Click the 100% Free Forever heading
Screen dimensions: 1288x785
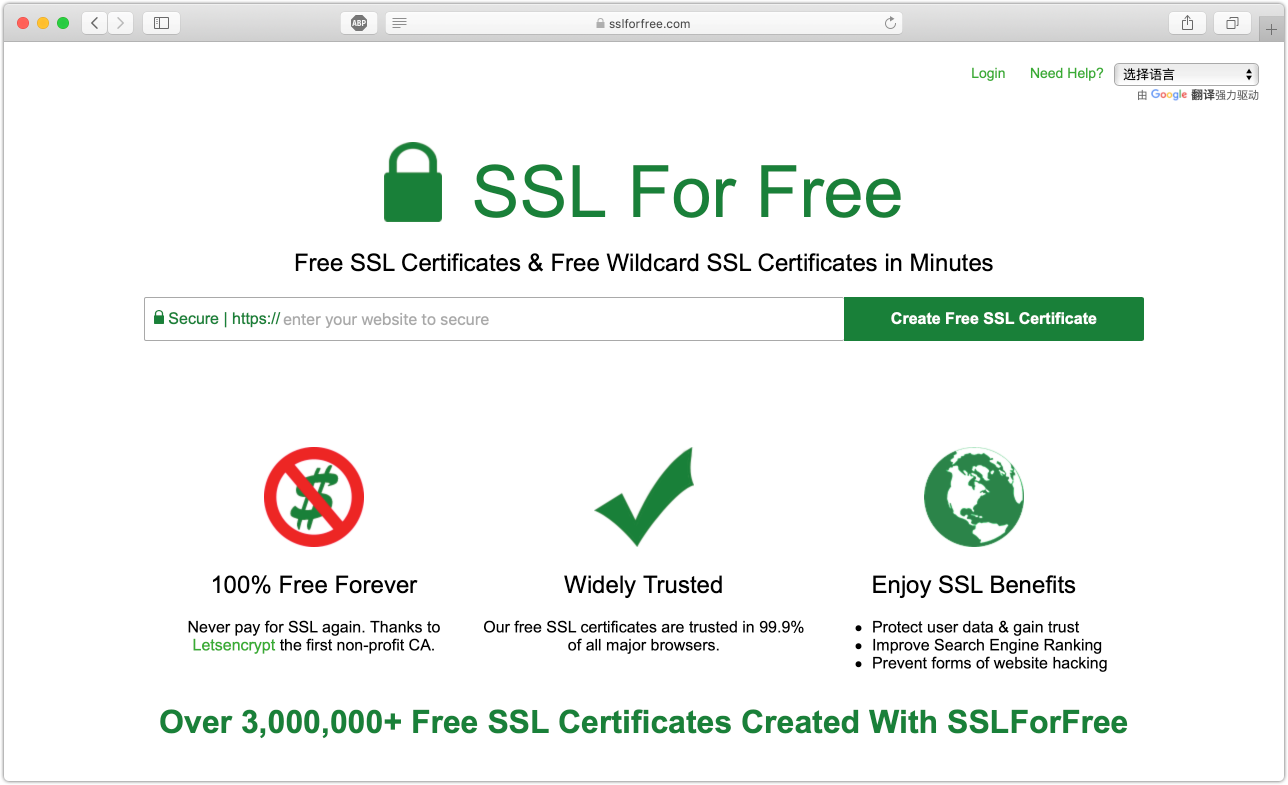pyautogui.click(x=314, y=585)
